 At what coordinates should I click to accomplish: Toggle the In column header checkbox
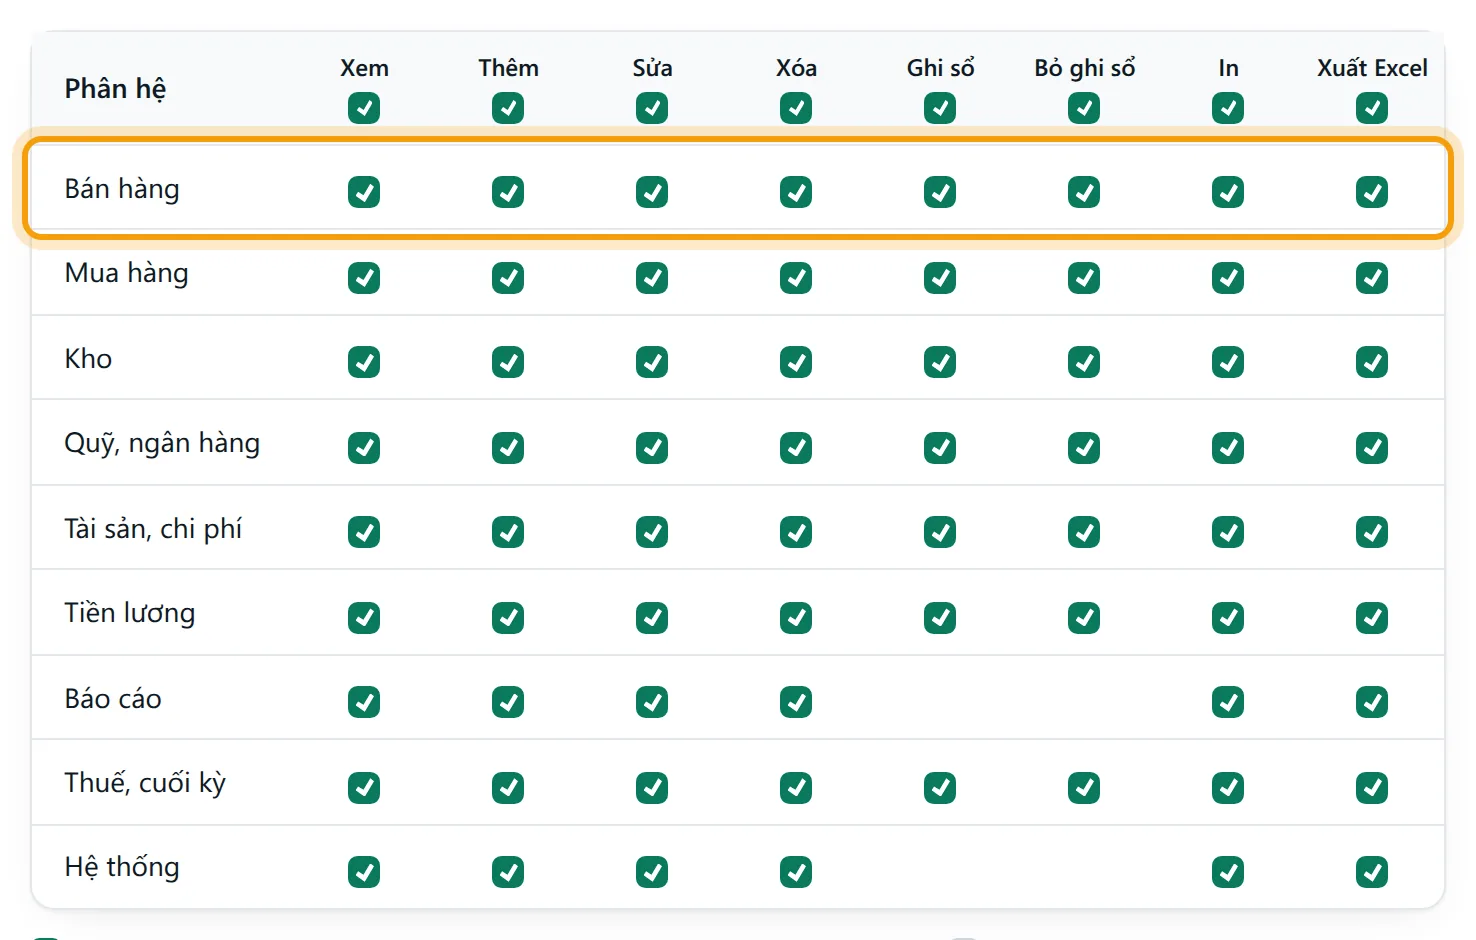point(1228,108)
